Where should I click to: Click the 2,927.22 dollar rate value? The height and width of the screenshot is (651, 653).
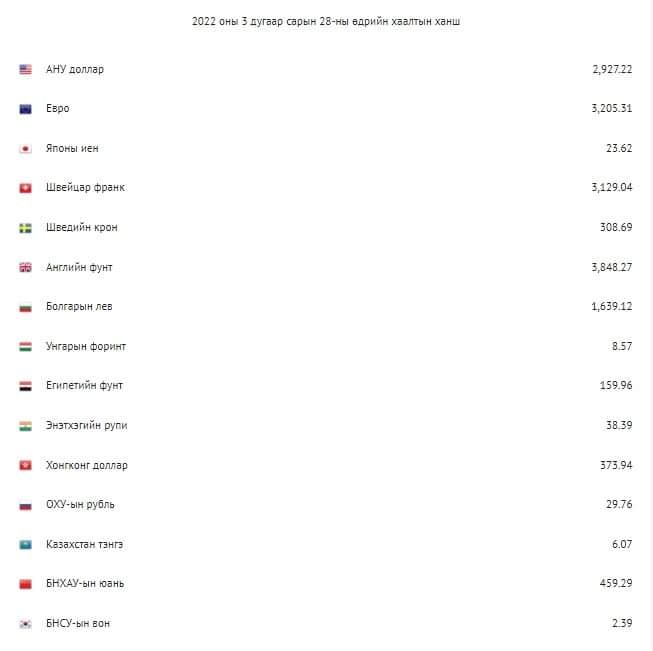coord(611,70)
